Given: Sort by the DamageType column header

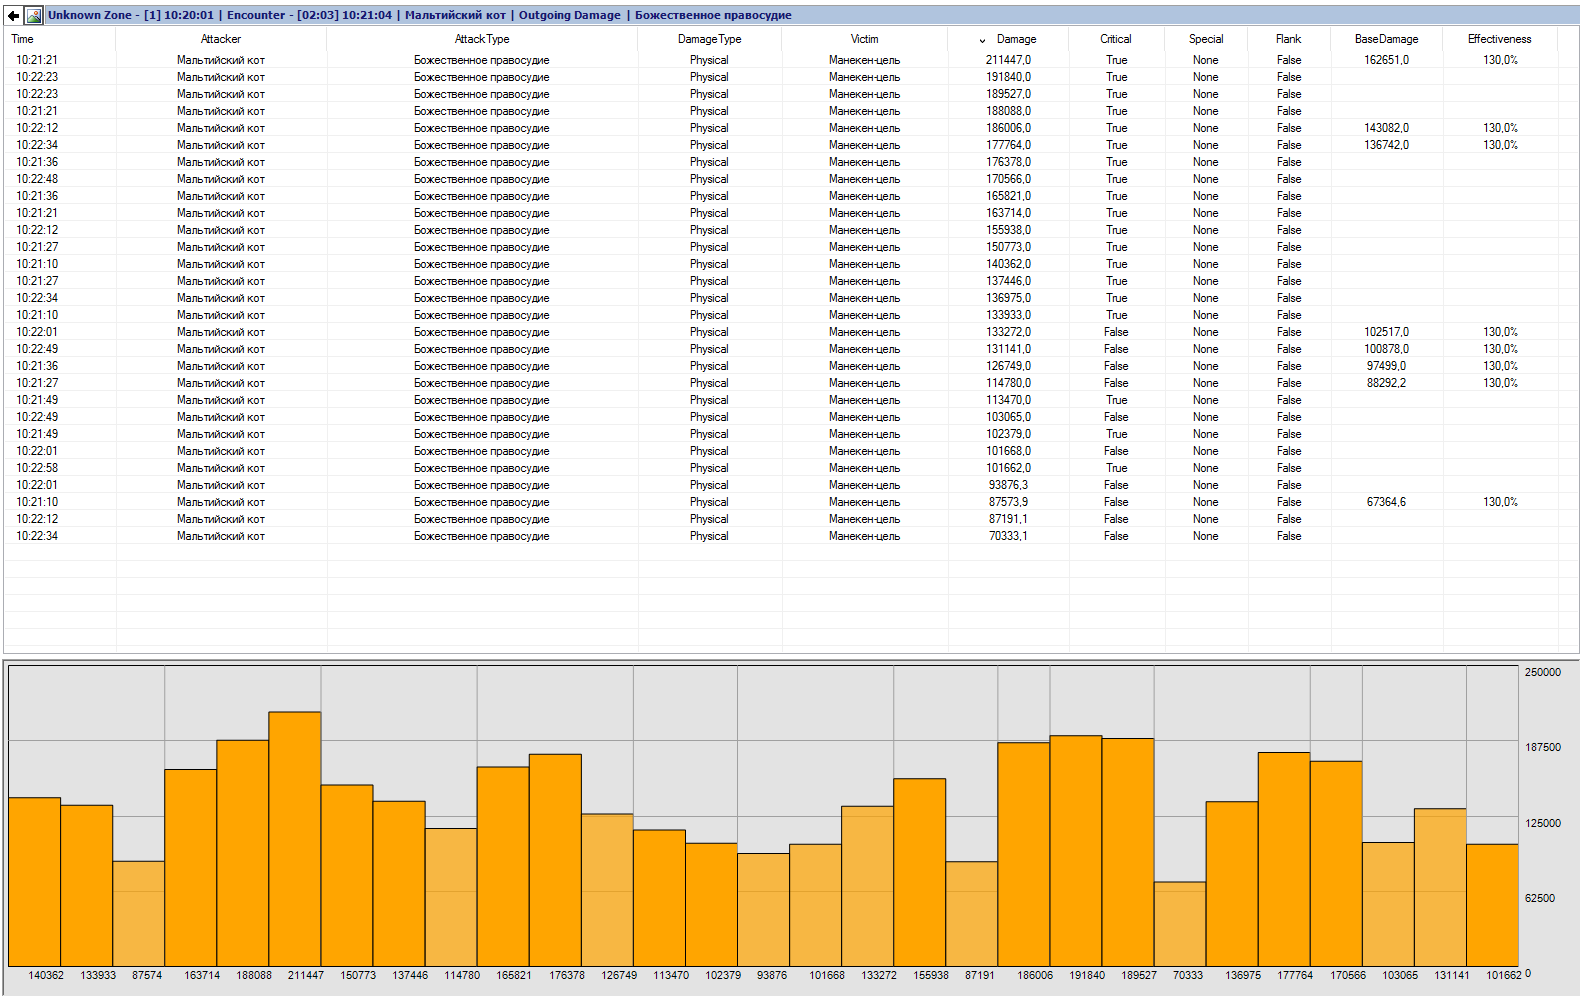Looking at the screenshot, I should coord(709,39).
